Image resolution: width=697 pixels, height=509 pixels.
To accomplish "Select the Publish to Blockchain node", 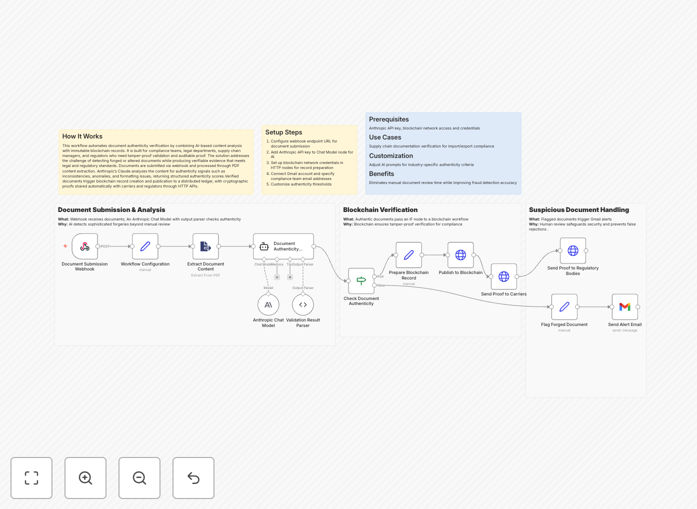I will pos(461,255).
